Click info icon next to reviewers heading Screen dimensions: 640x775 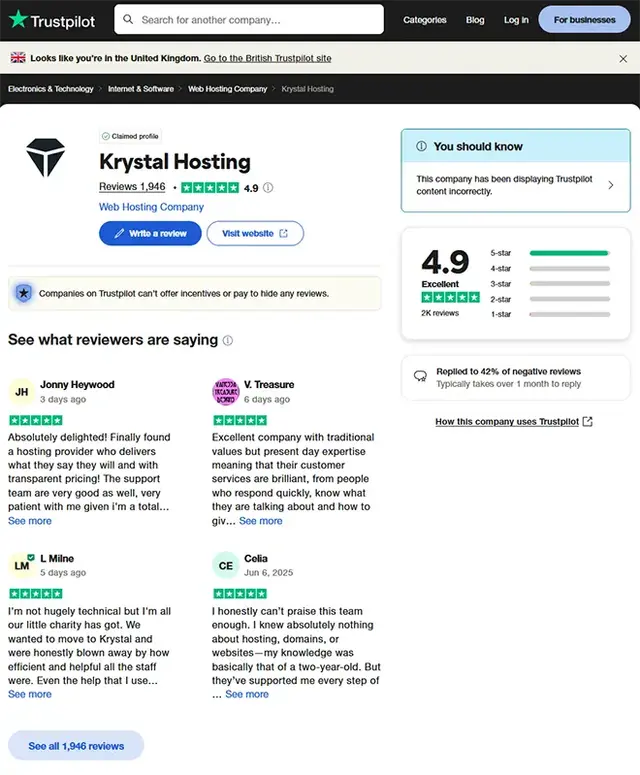[x=227, y=341]
